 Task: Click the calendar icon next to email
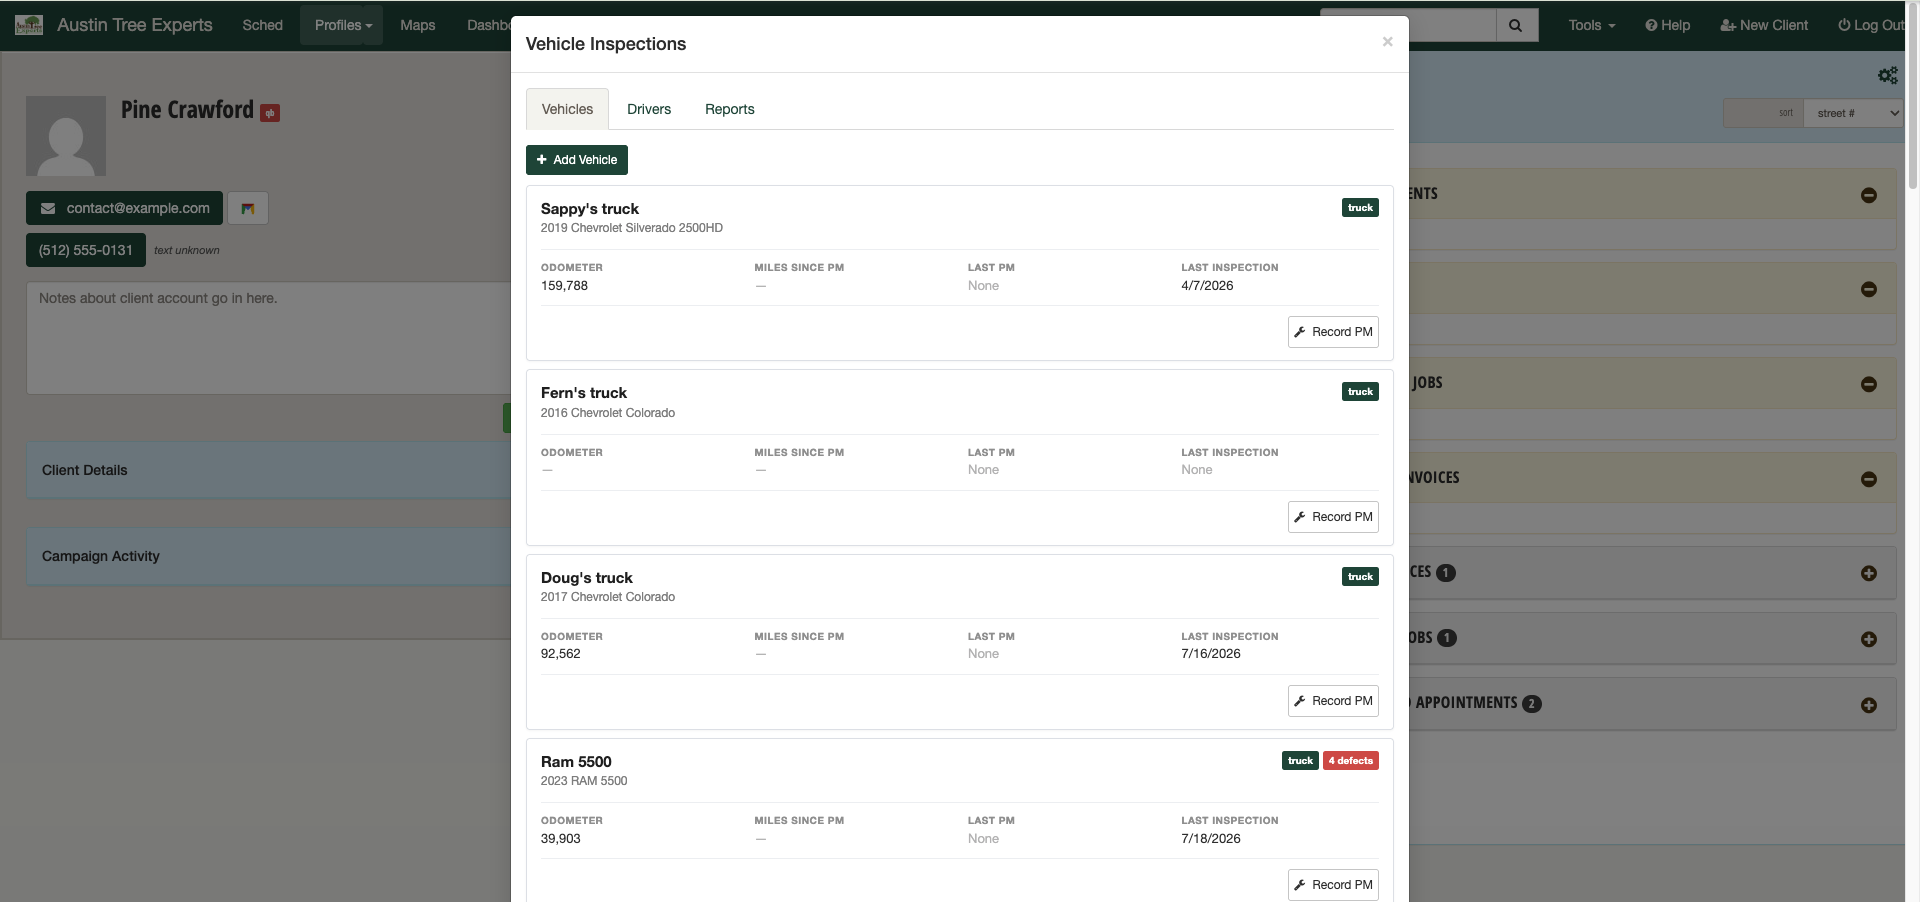[x=248, y=208]
